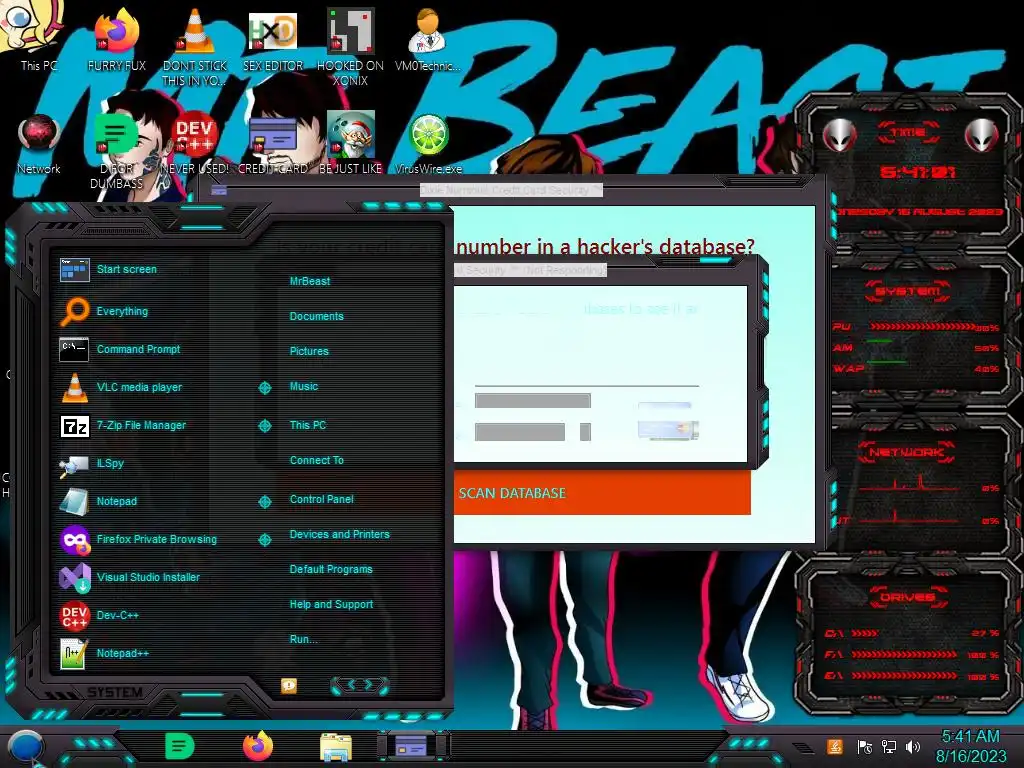The width and height of the screenshot is (1024, 768).
Task: Click the CPU usage bar in System gadget
Action: point(923,326)
